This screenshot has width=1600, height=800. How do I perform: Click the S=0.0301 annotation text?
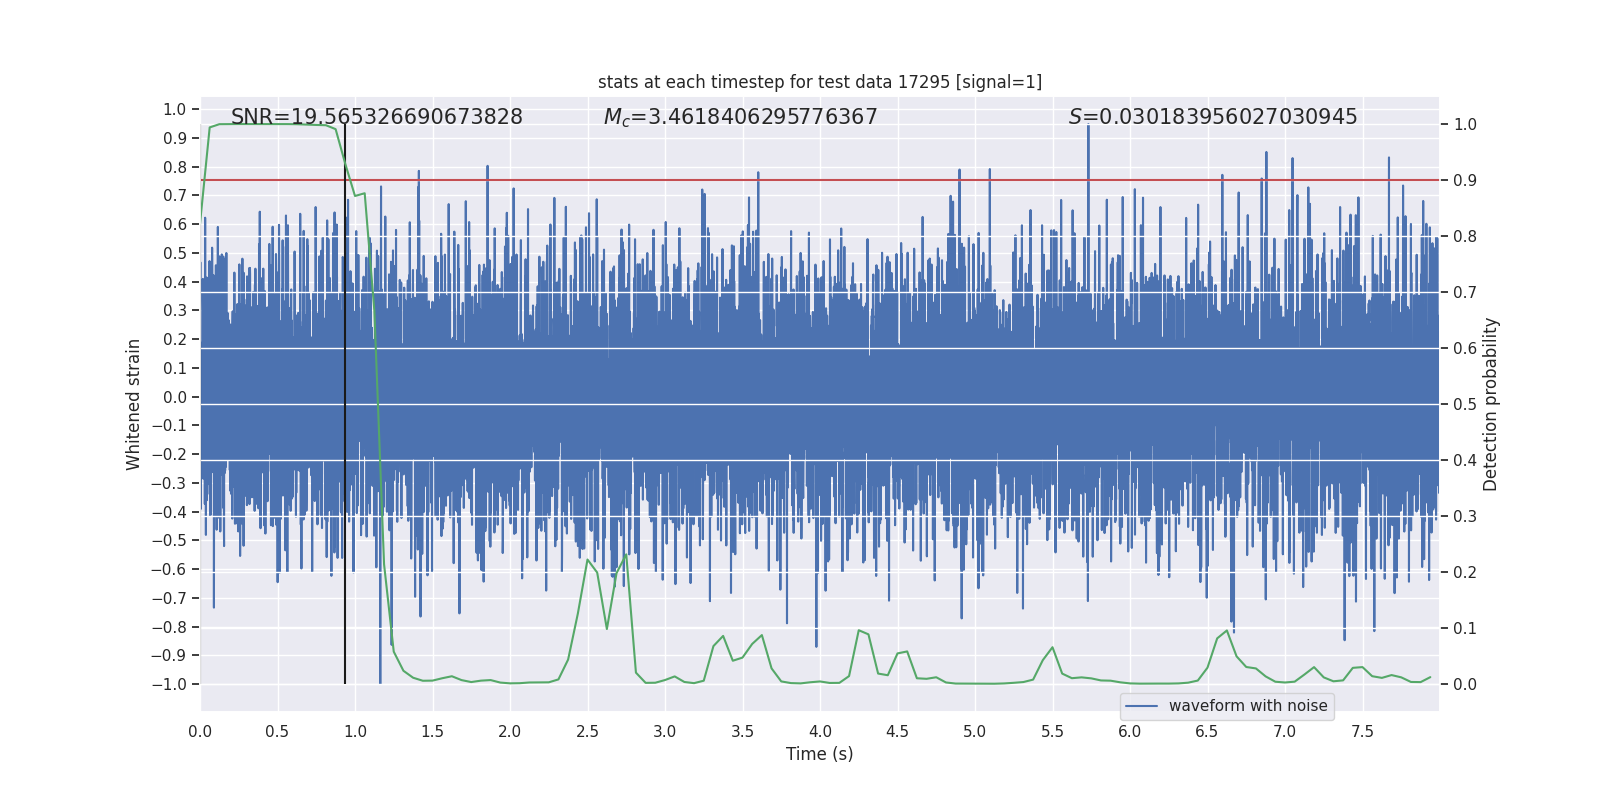click(x=1213, y=117)
